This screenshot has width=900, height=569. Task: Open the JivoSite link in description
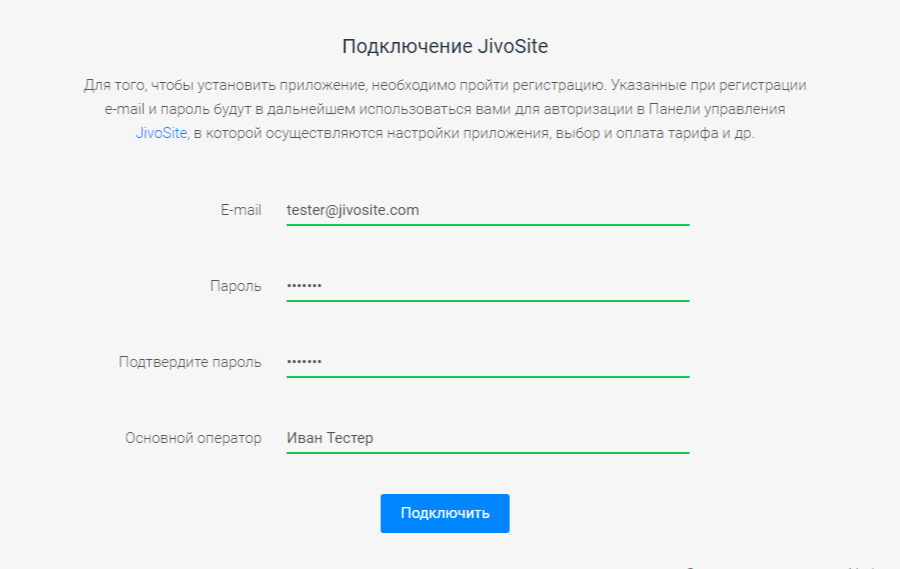pyautogui.click(x=161, y=133)
